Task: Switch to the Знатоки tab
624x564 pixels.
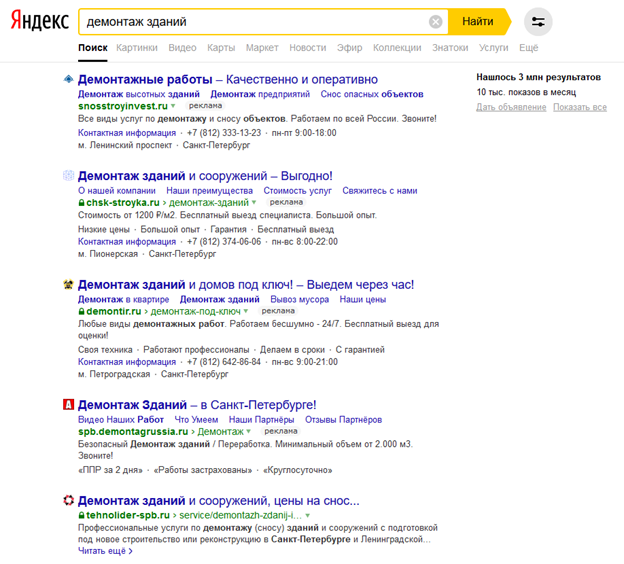Action: coord(450,48)
